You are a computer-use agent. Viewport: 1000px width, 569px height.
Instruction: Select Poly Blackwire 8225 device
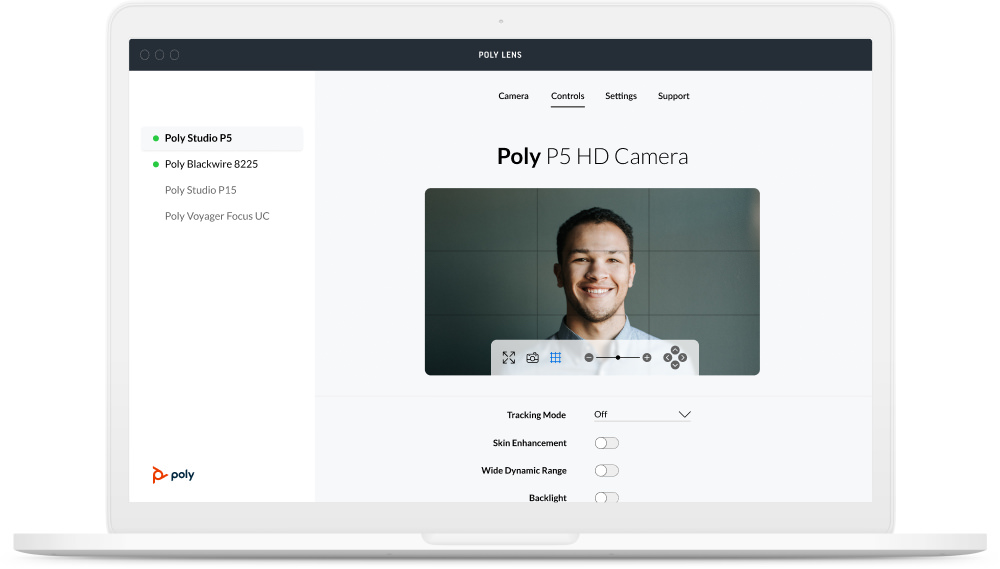point(211,164)
